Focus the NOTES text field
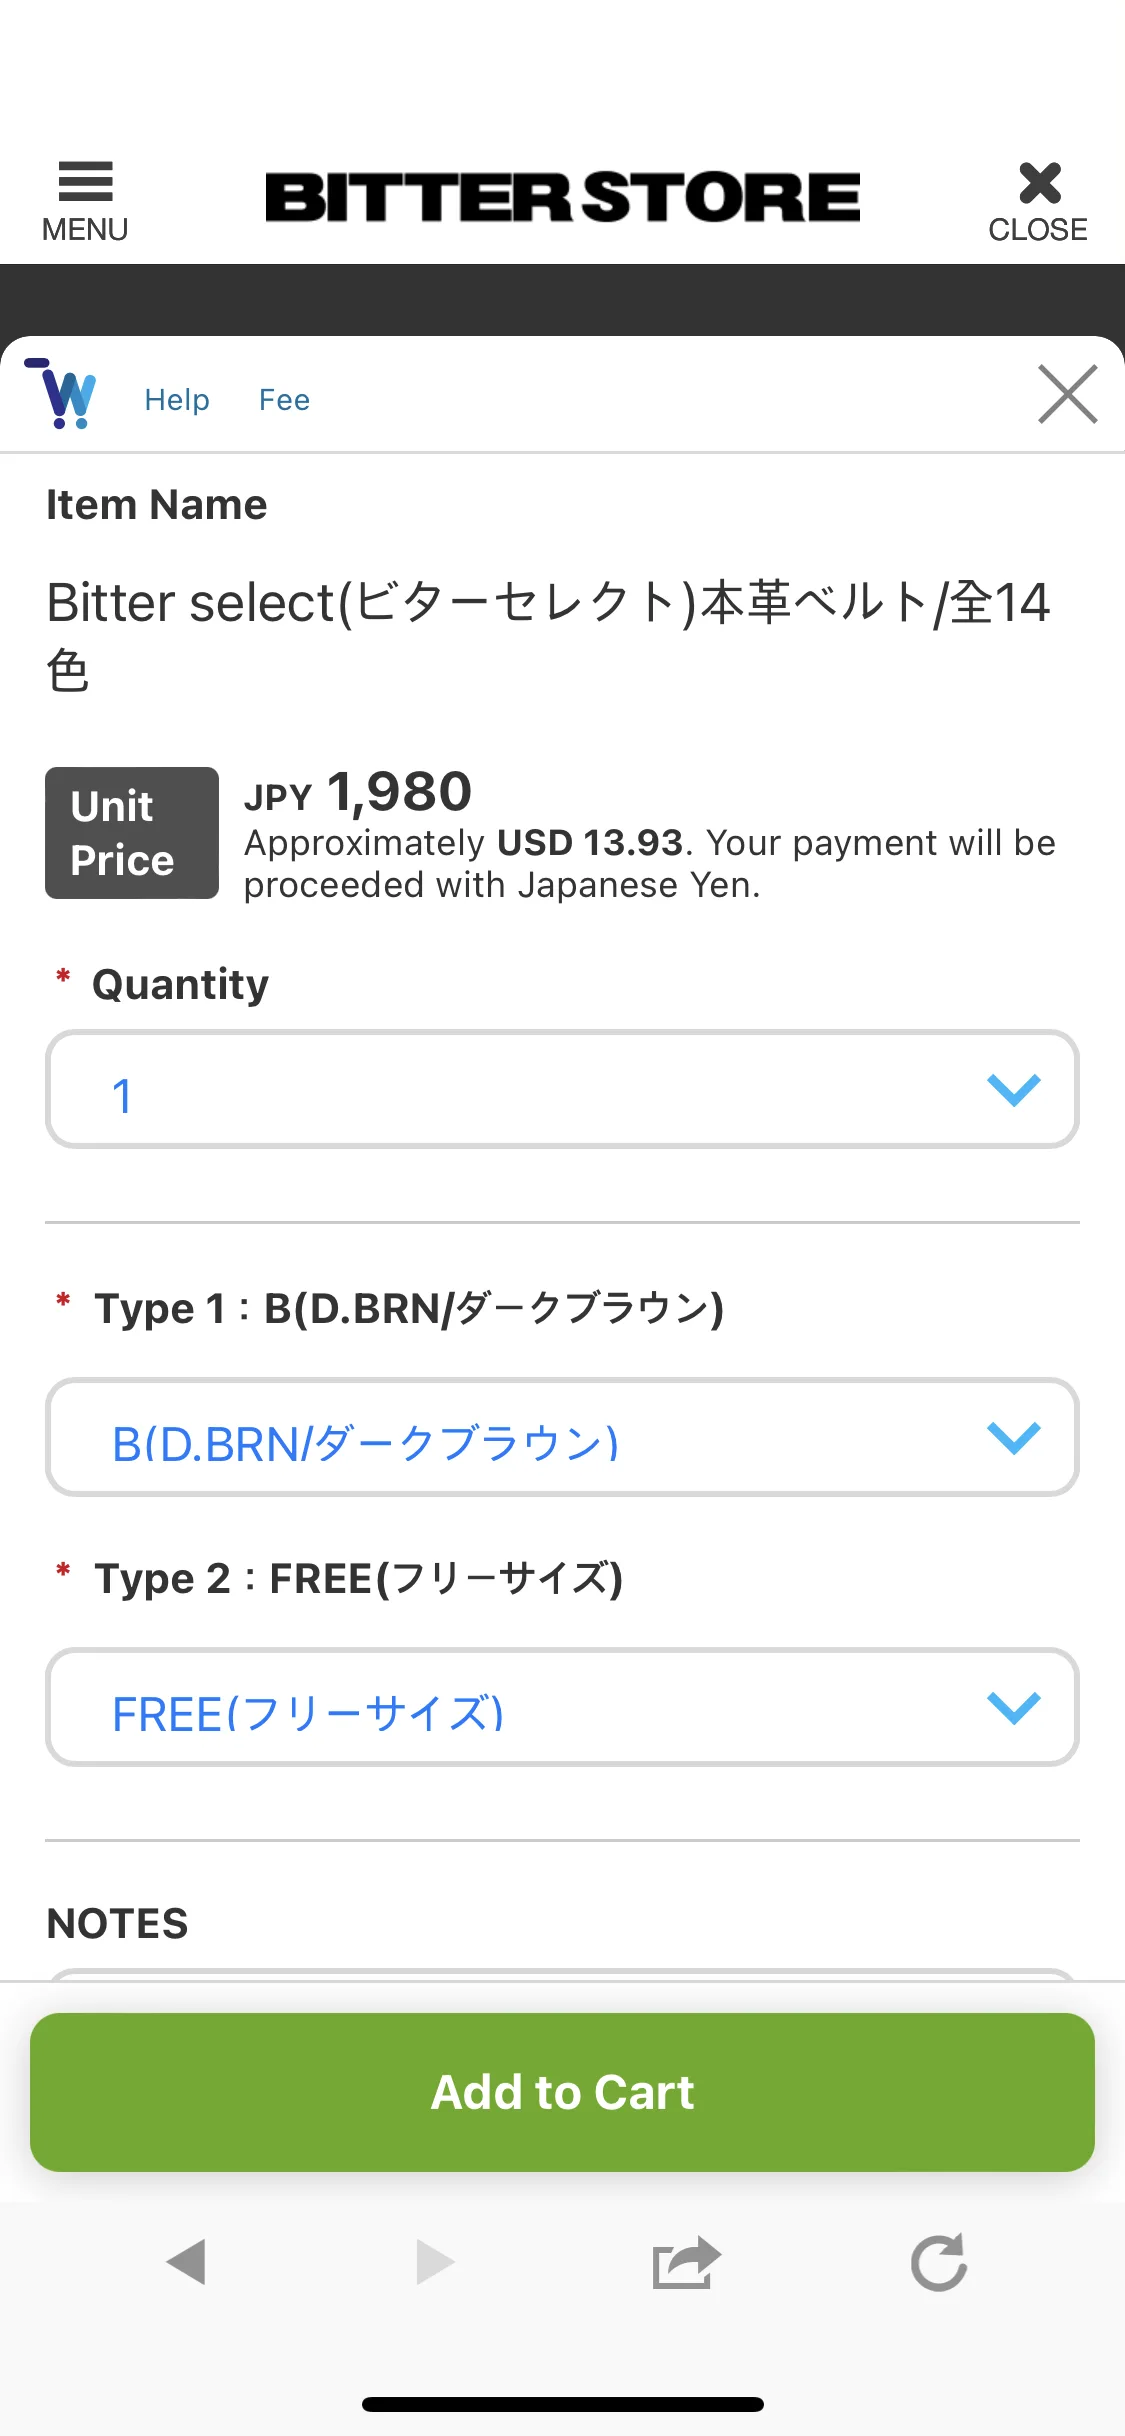Screen dimensions: 1125x2436 tap(562, 1975)
